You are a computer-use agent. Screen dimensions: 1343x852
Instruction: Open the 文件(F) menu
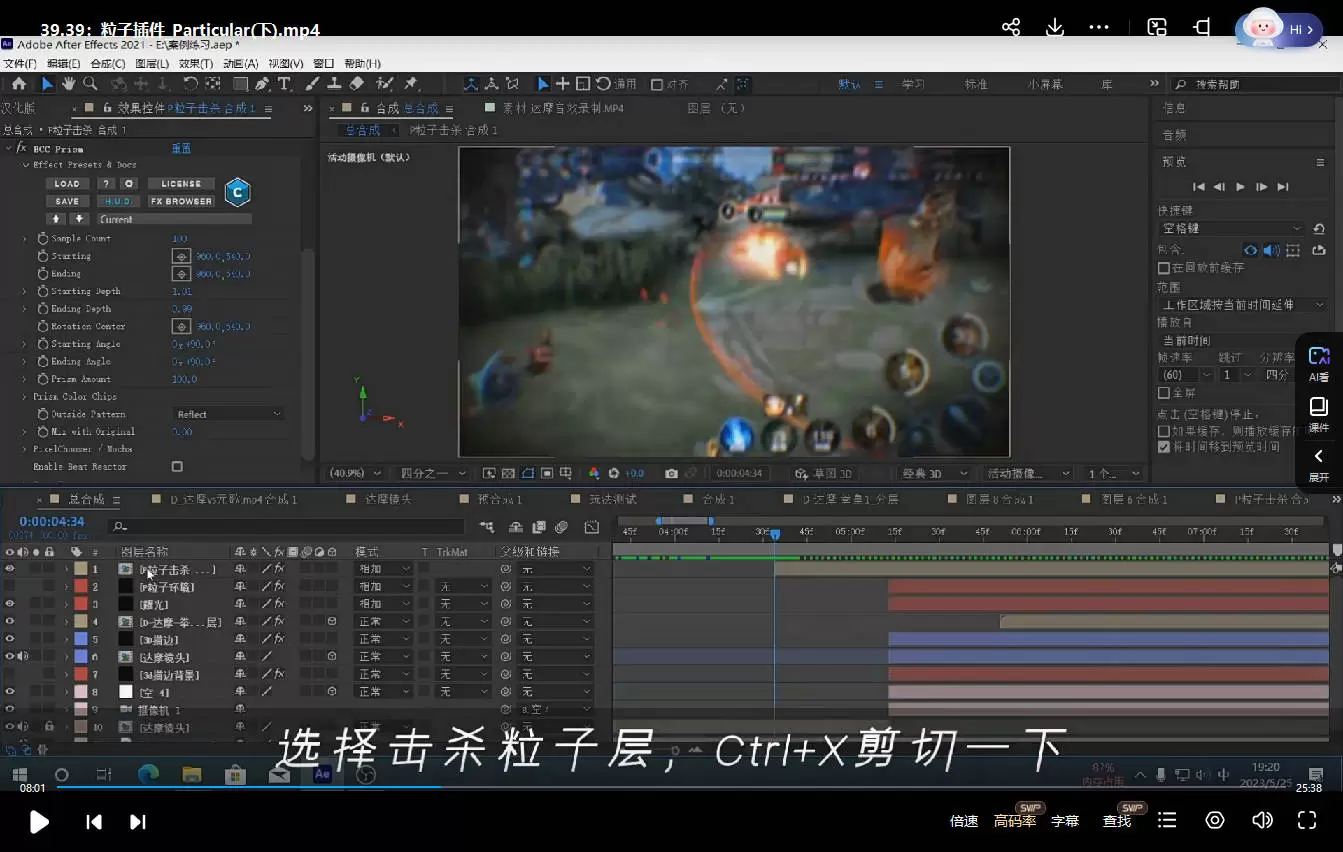(20, 64)
